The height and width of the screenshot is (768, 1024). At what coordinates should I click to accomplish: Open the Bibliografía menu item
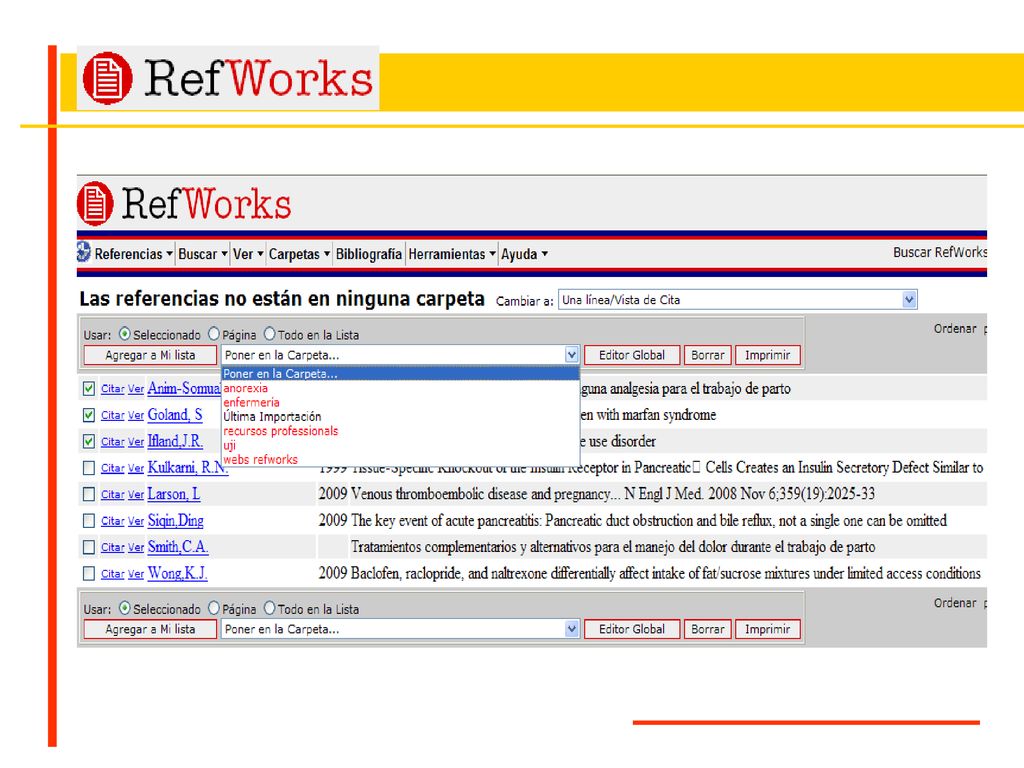pyautogui.click(x=368, y=254)
